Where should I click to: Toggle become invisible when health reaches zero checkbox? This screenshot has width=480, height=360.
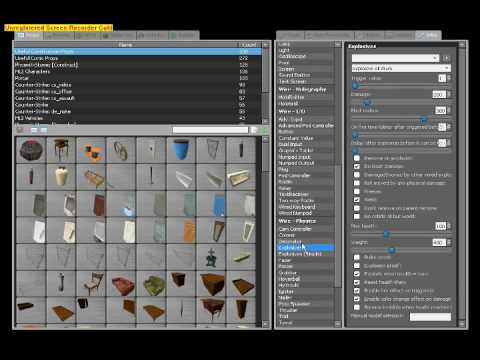click(x=357, y=307)
